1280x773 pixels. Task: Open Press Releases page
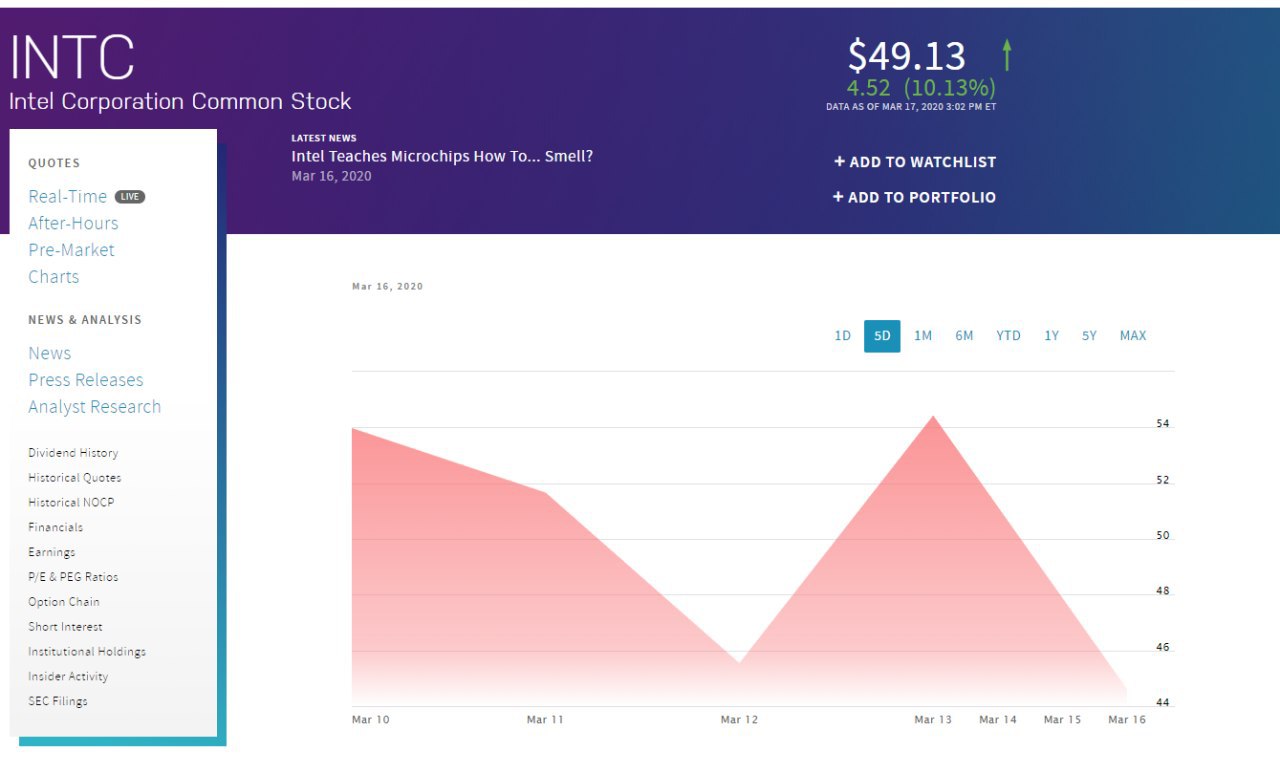point(86,380)
